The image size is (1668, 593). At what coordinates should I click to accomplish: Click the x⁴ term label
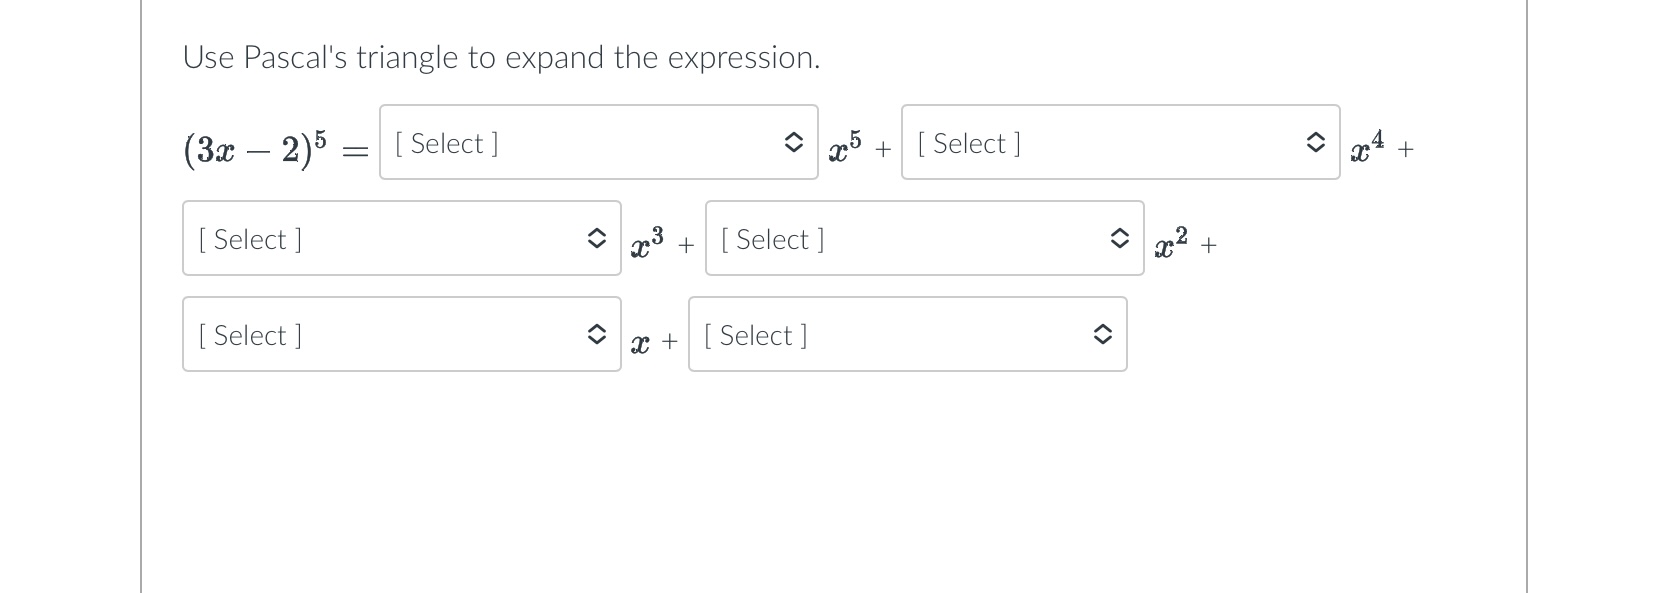tap(1367, 146)
